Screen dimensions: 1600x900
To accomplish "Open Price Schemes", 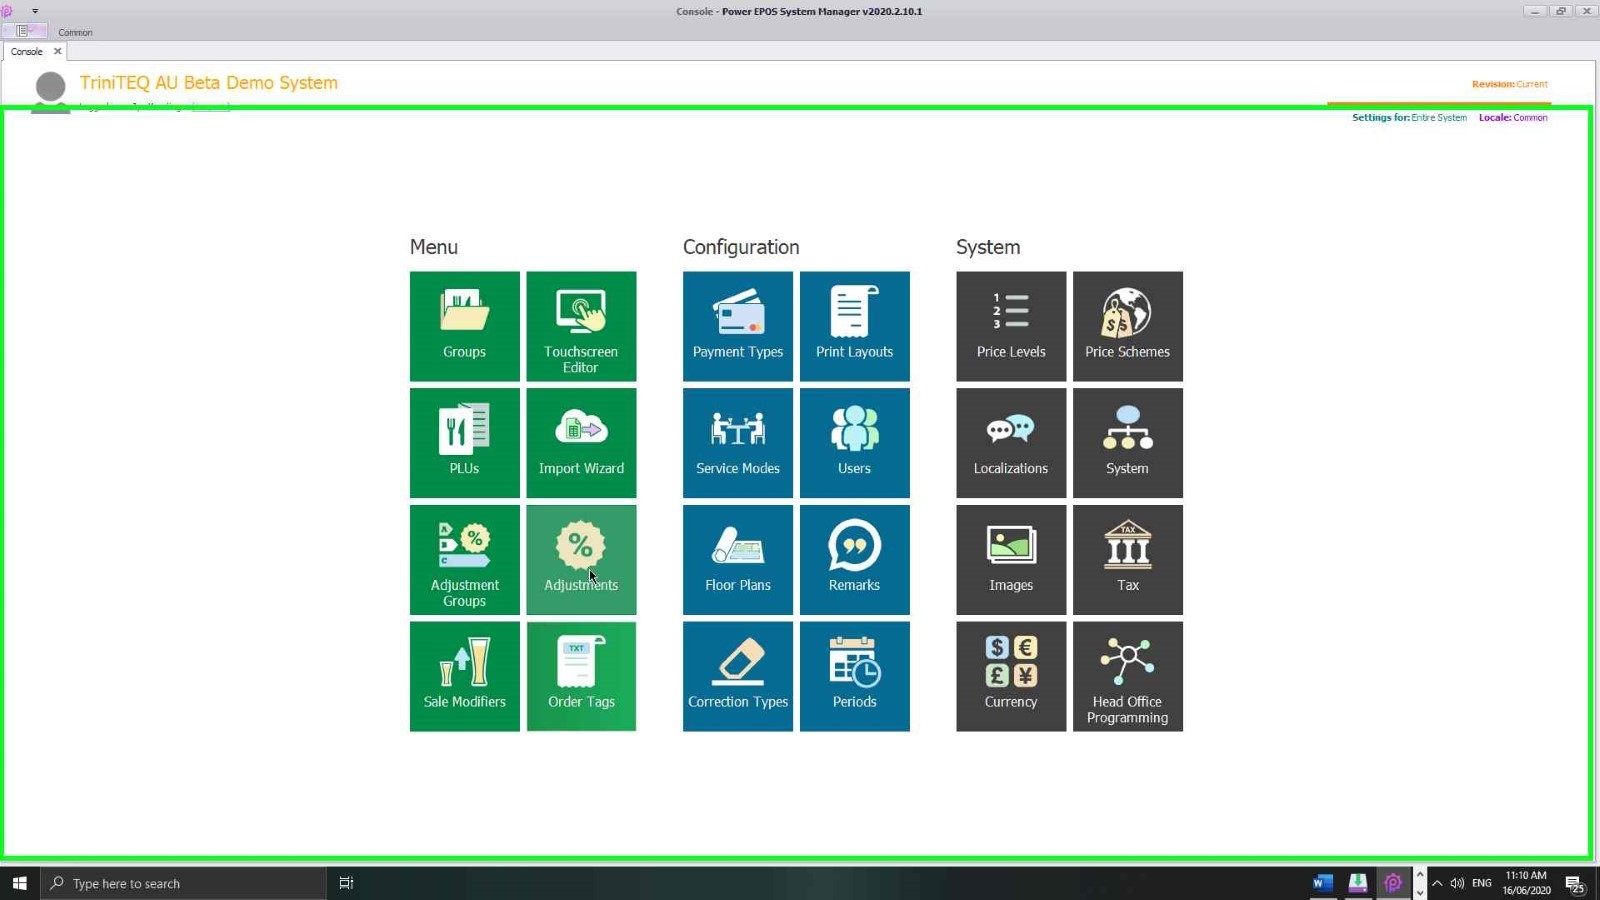I will [1127, 326].
